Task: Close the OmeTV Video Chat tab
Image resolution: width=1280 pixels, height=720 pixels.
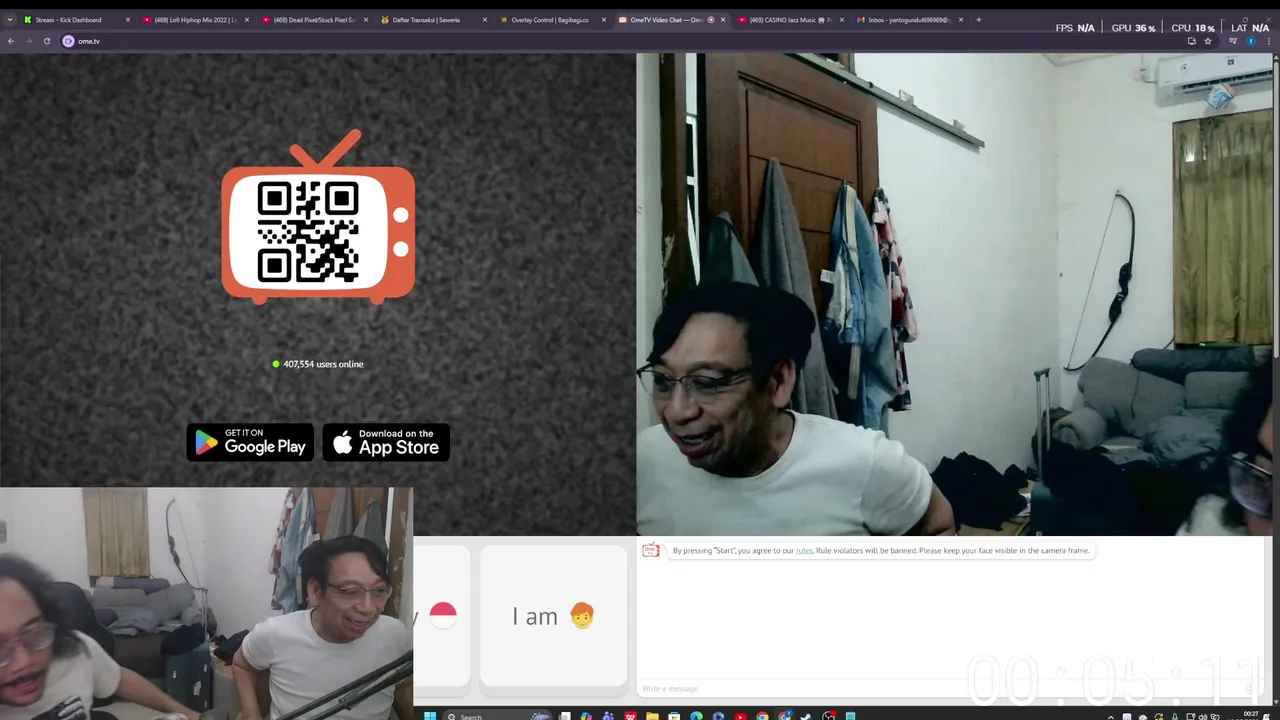Action: (723, 20)
